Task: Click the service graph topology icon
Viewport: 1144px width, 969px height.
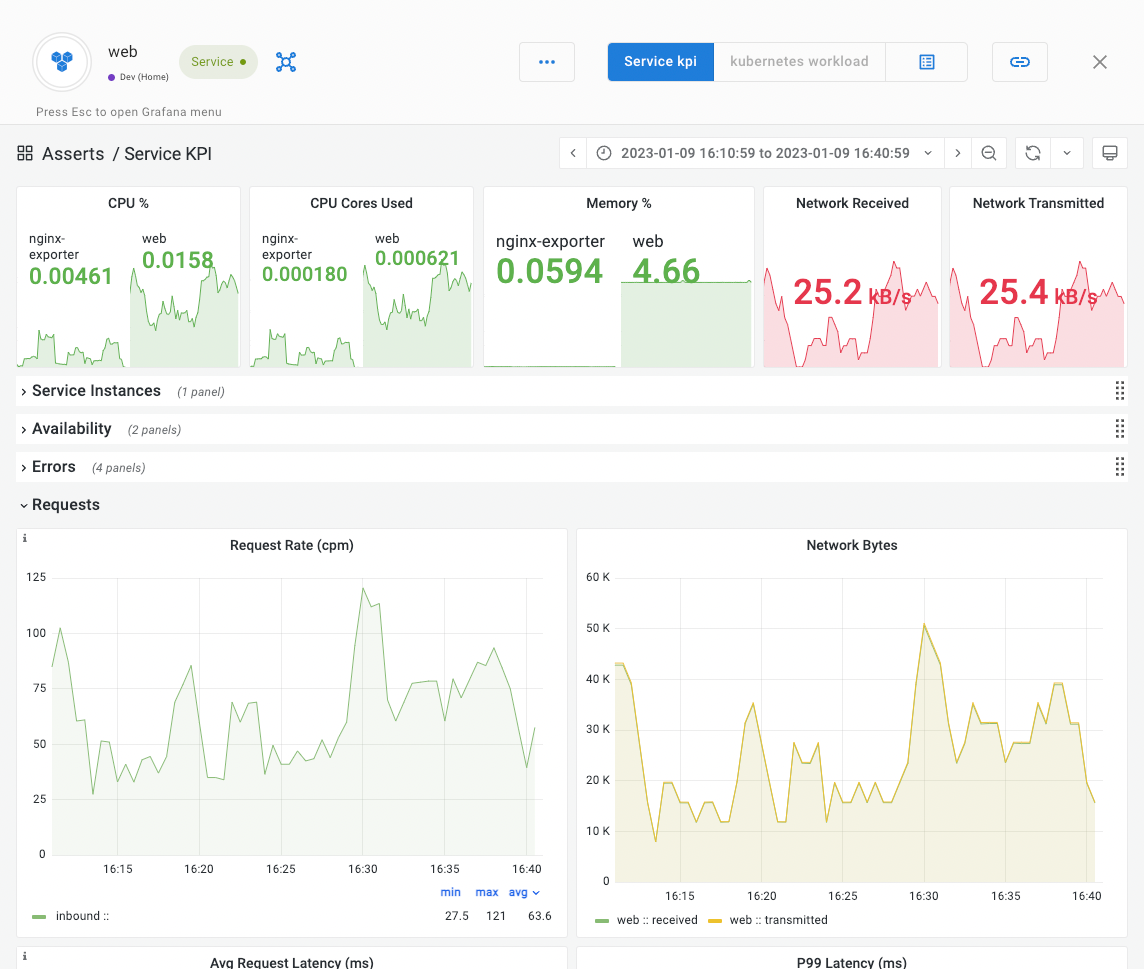Action: click(x=286, y=62)
